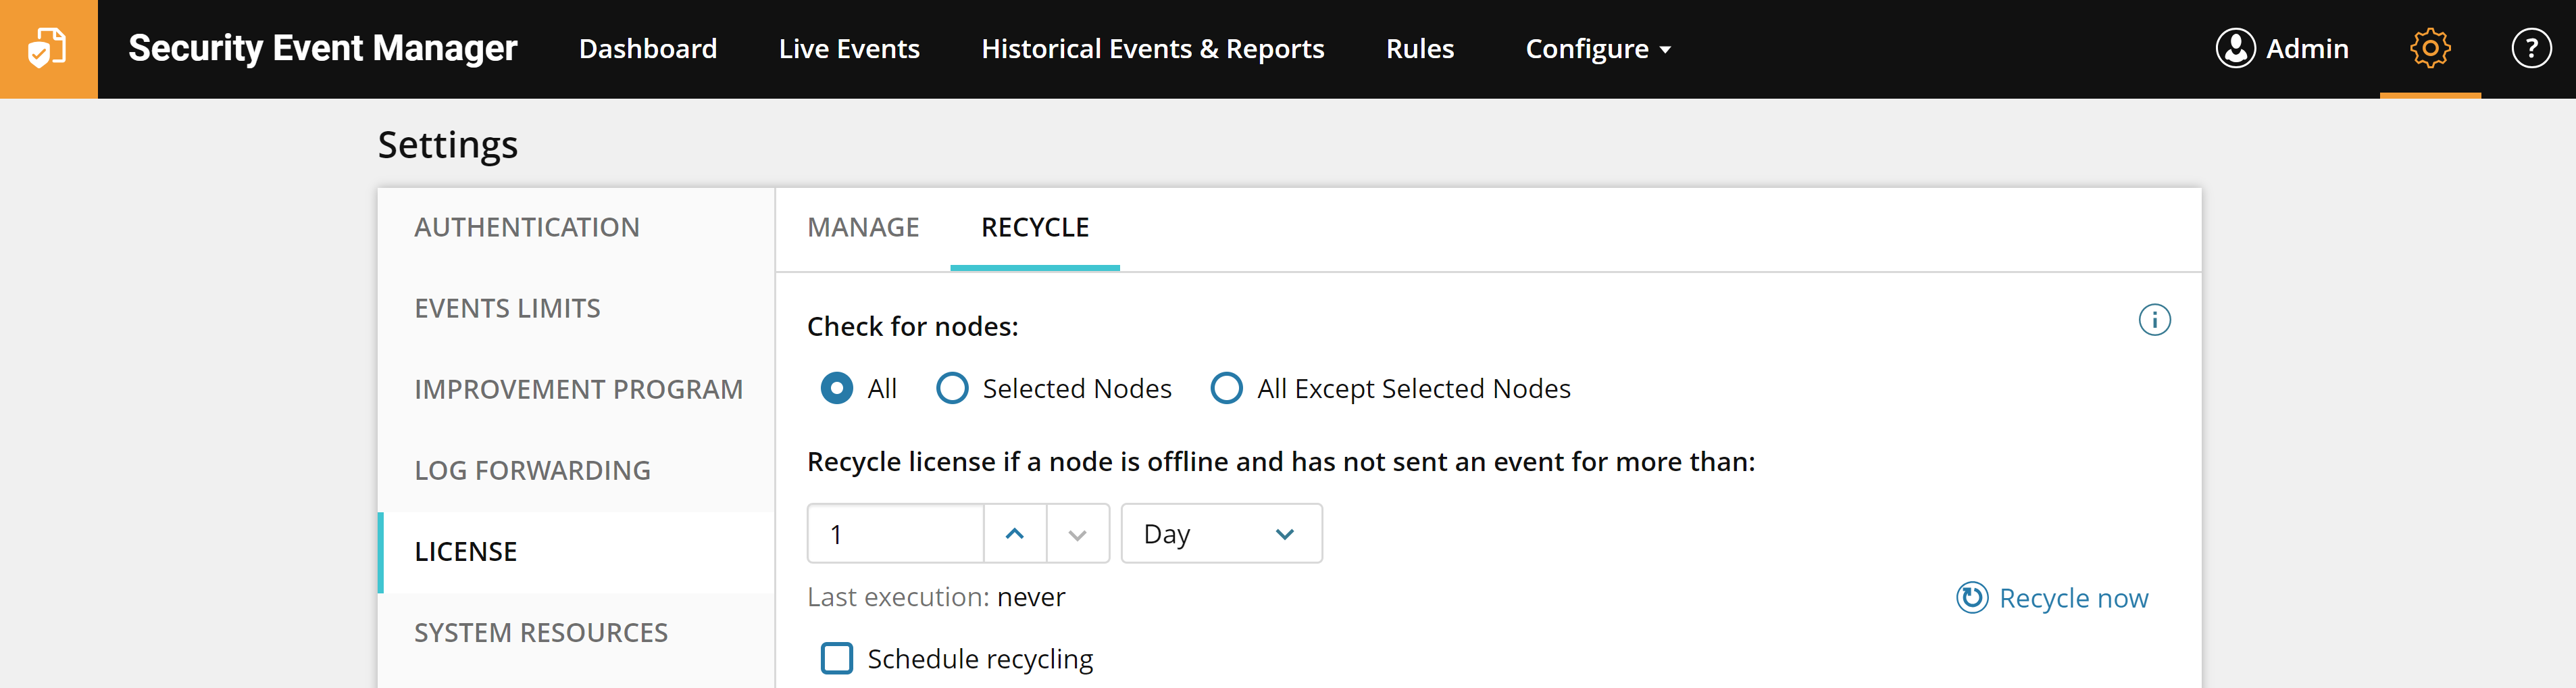The image size is (2576, 688).
Task: Increase the offline threshold value with up arrow
Action: 1015,534
